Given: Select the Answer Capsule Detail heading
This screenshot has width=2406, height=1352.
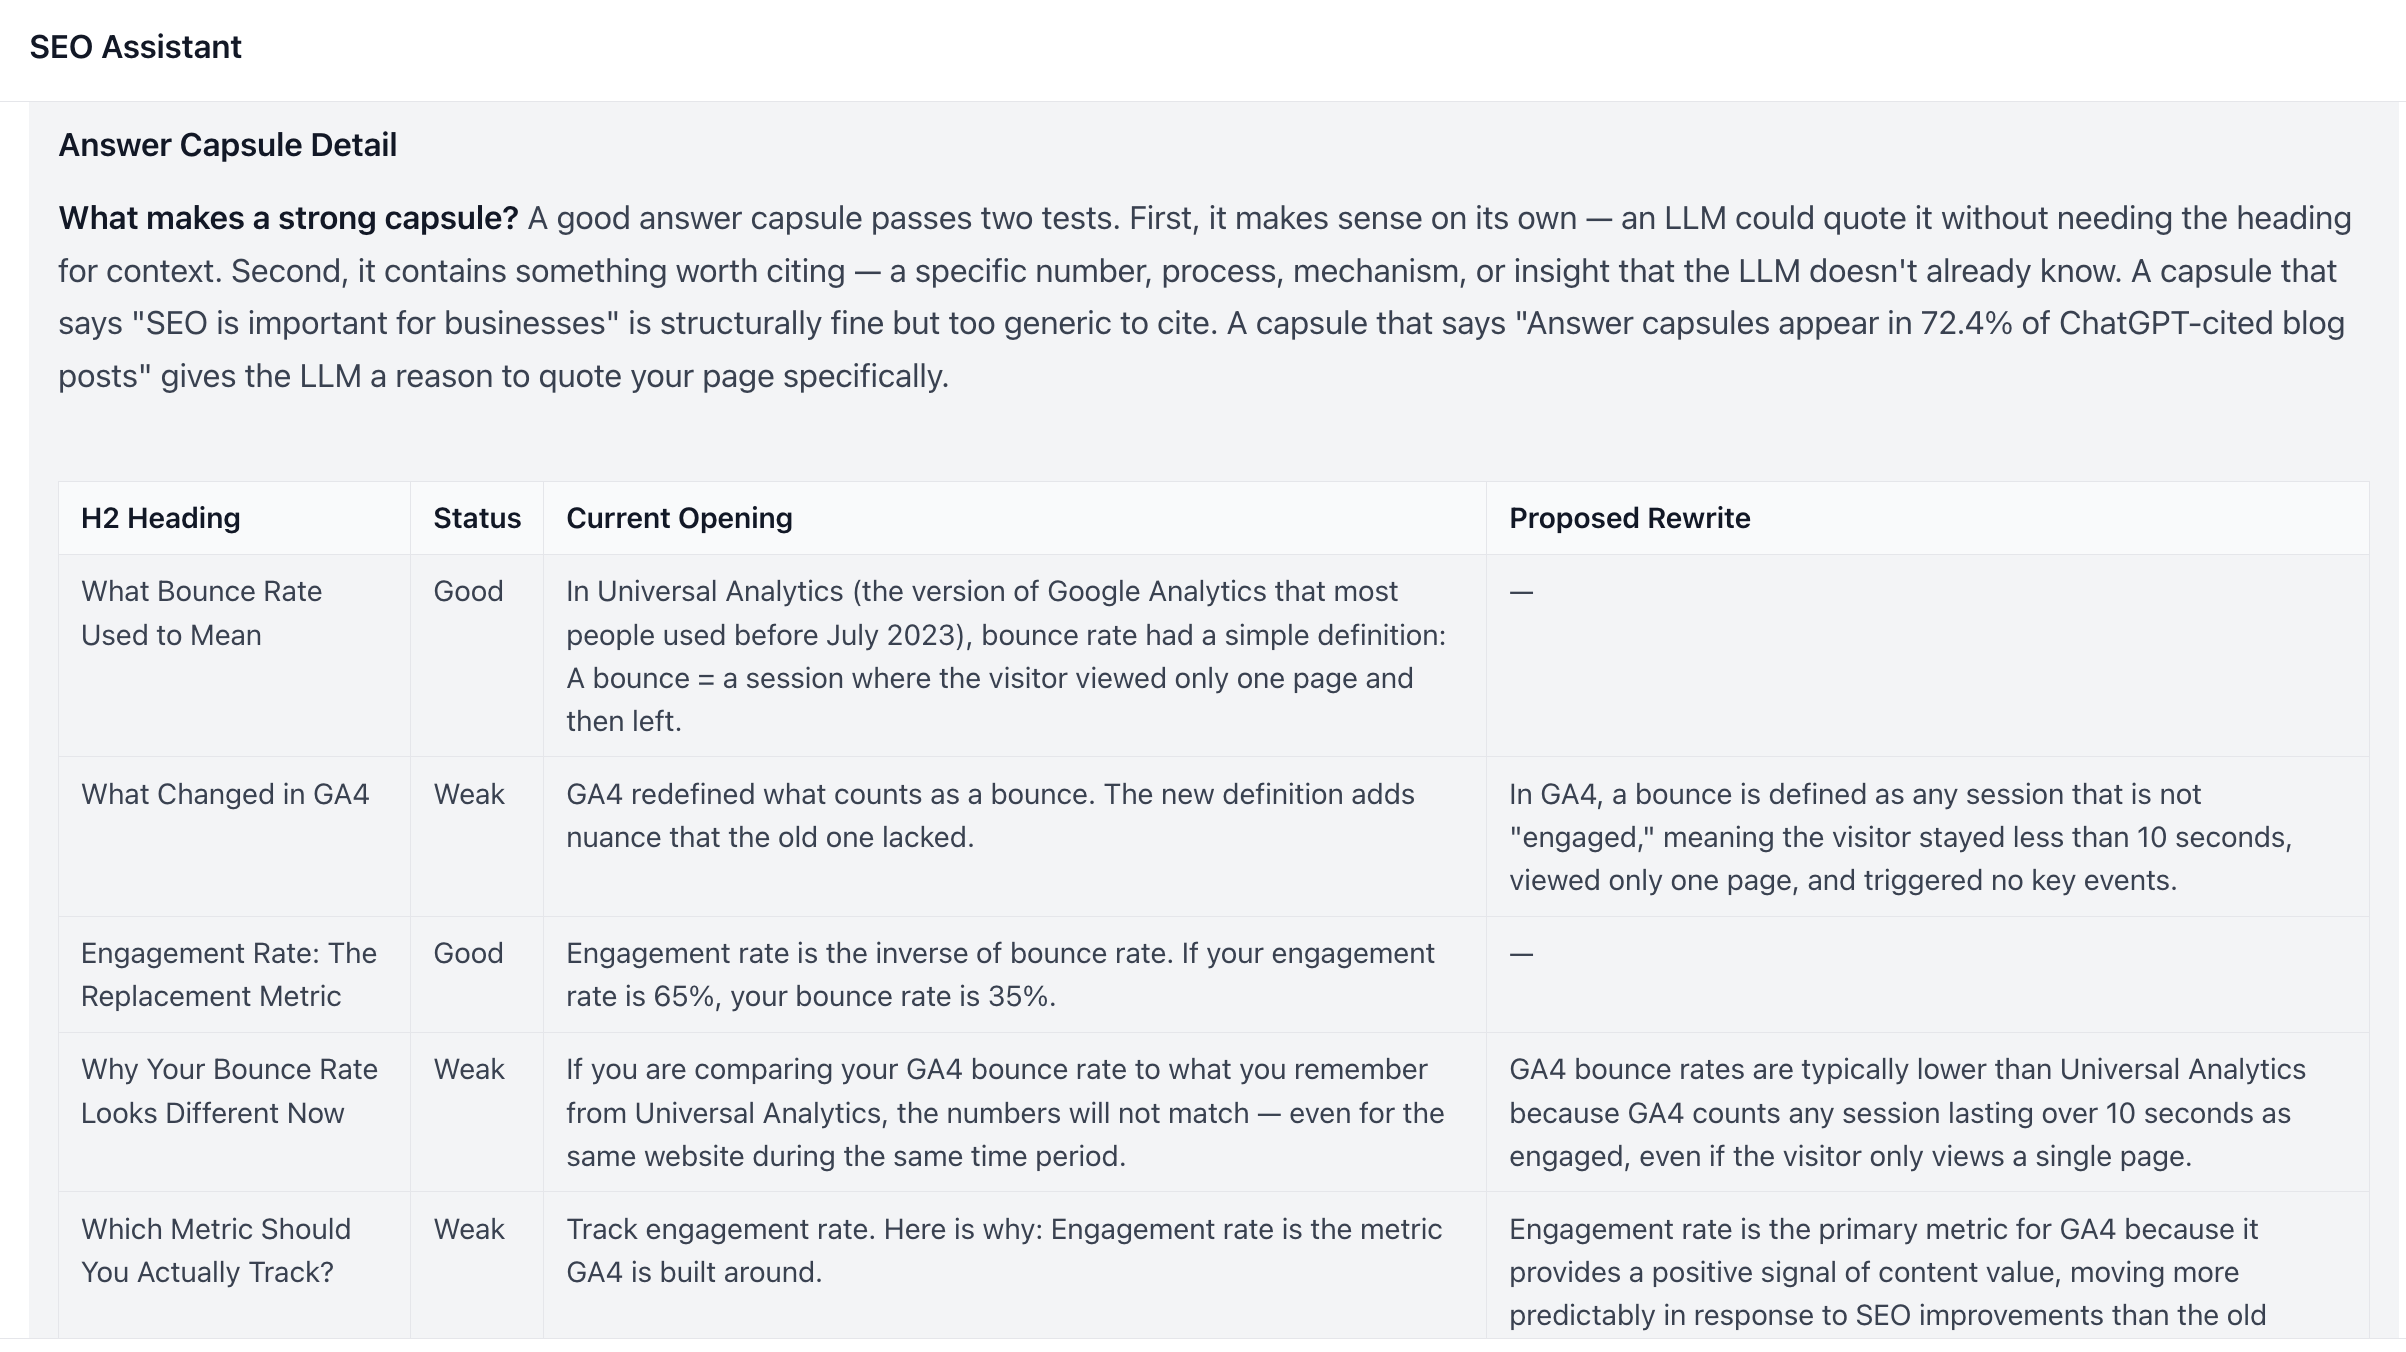Looking at the screenshot, I should (227, 145).
